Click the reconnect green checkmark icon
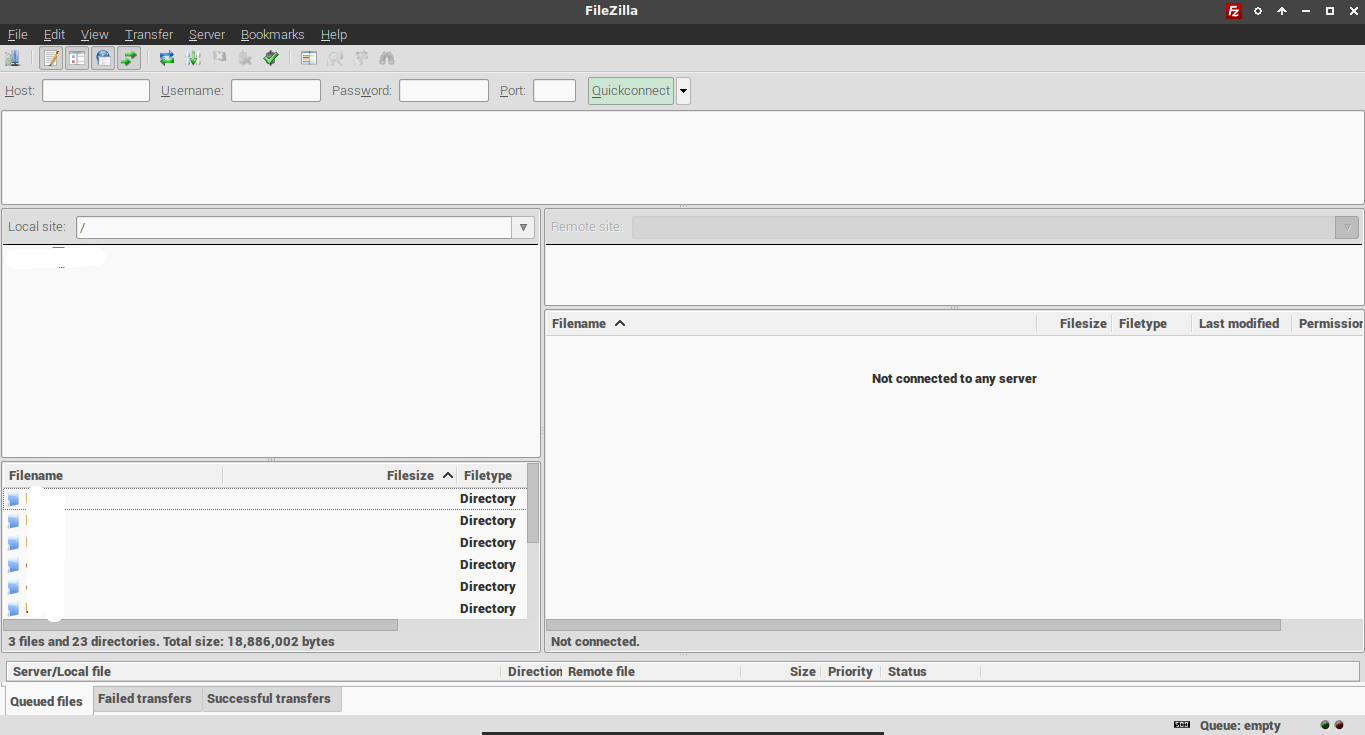 (271, 59)
